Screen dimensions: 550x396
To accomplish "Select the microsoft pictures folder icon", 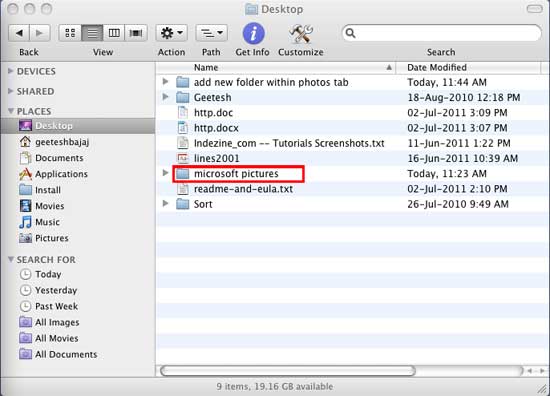I will pos(183,174).
